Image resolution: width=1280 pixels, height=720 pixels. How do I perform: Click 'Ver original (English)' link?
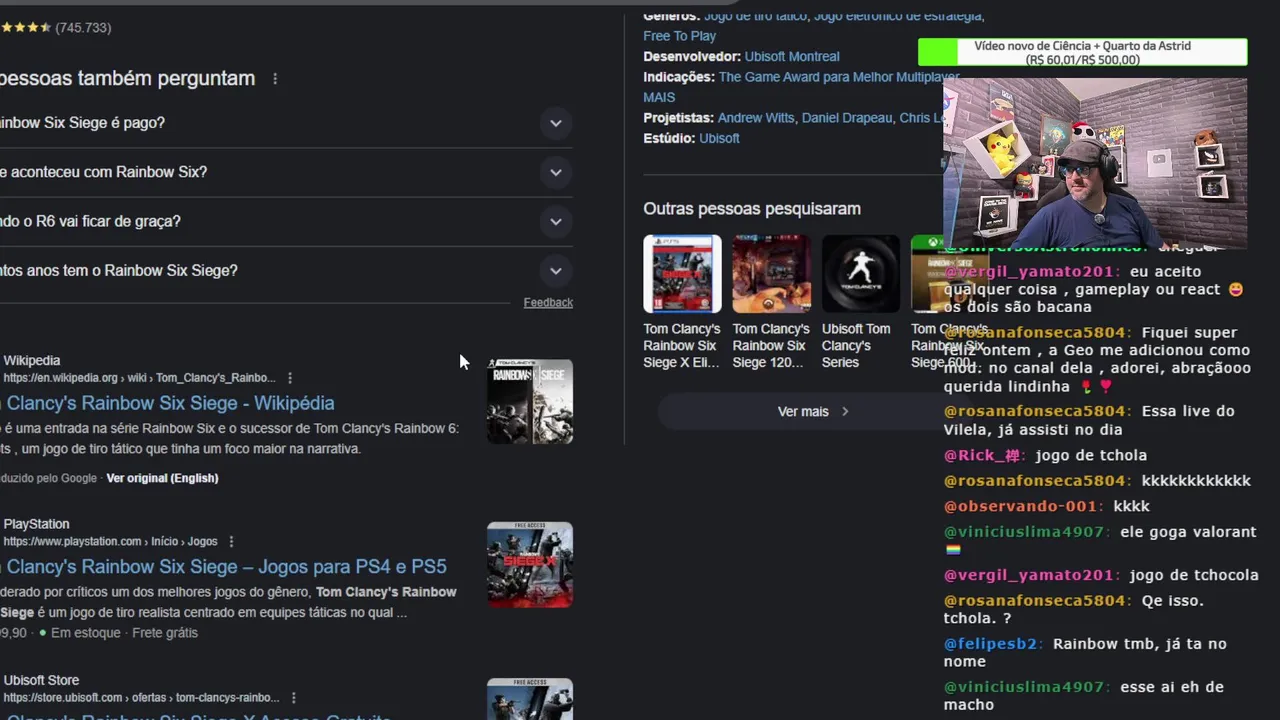tap(162, 478)
